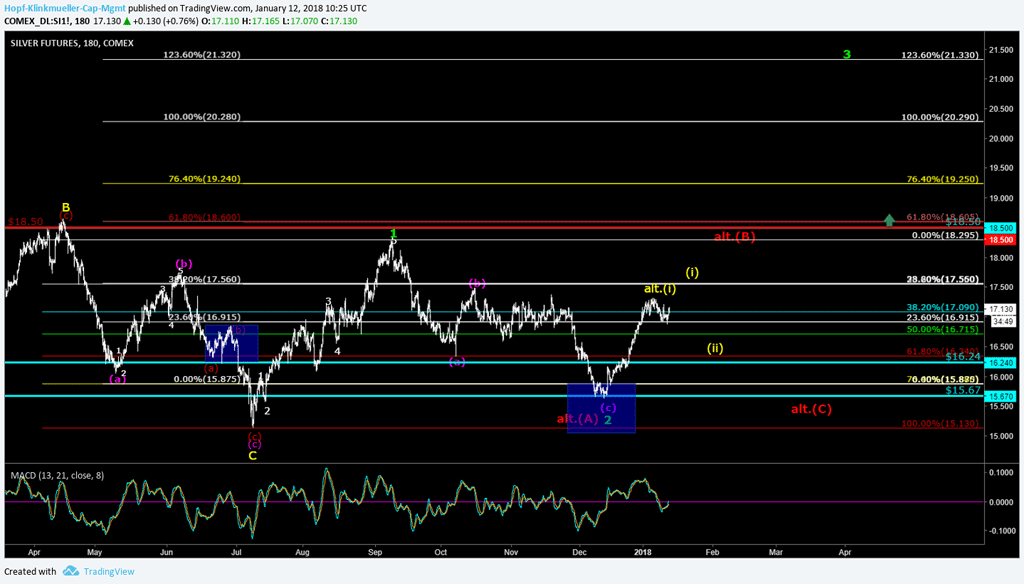Click the 17.130 current price axis label
The image size is (1024, 584).
pyautogui.click(x=1001, y=309)
